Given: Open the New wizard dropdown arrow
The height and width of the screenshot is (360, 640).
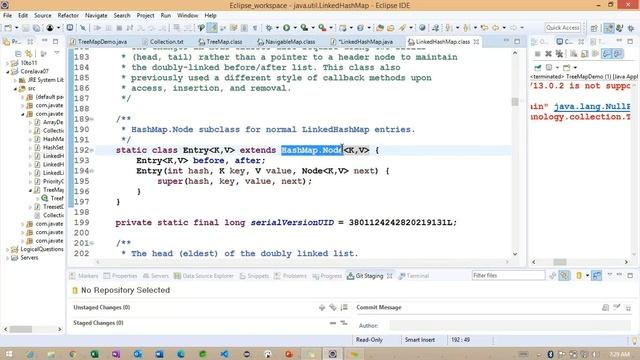Looking at the screenshot, I should 16,28.
